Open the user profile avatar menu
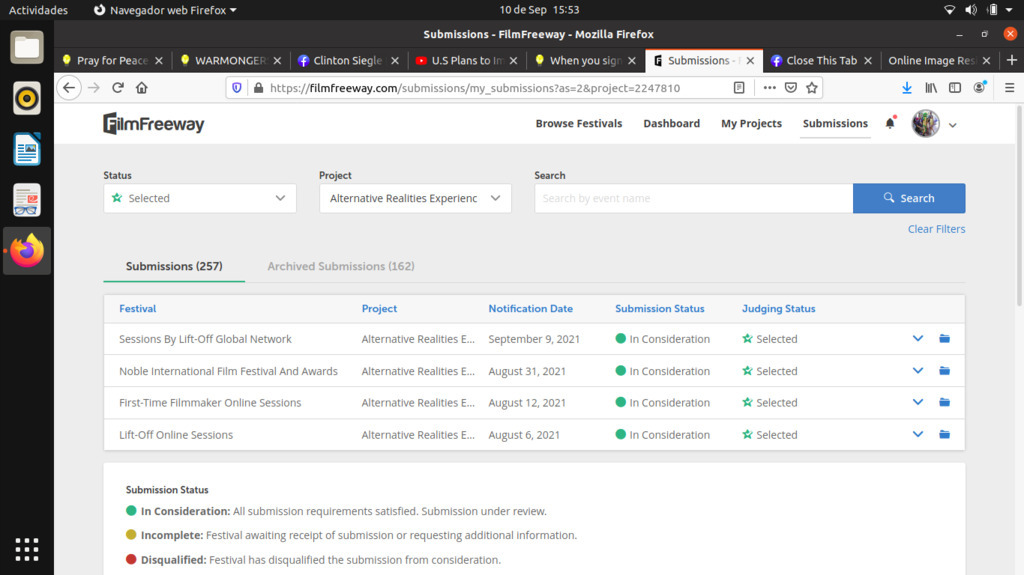This screenshot has width=1024, height=575. (x=926, y=124)
